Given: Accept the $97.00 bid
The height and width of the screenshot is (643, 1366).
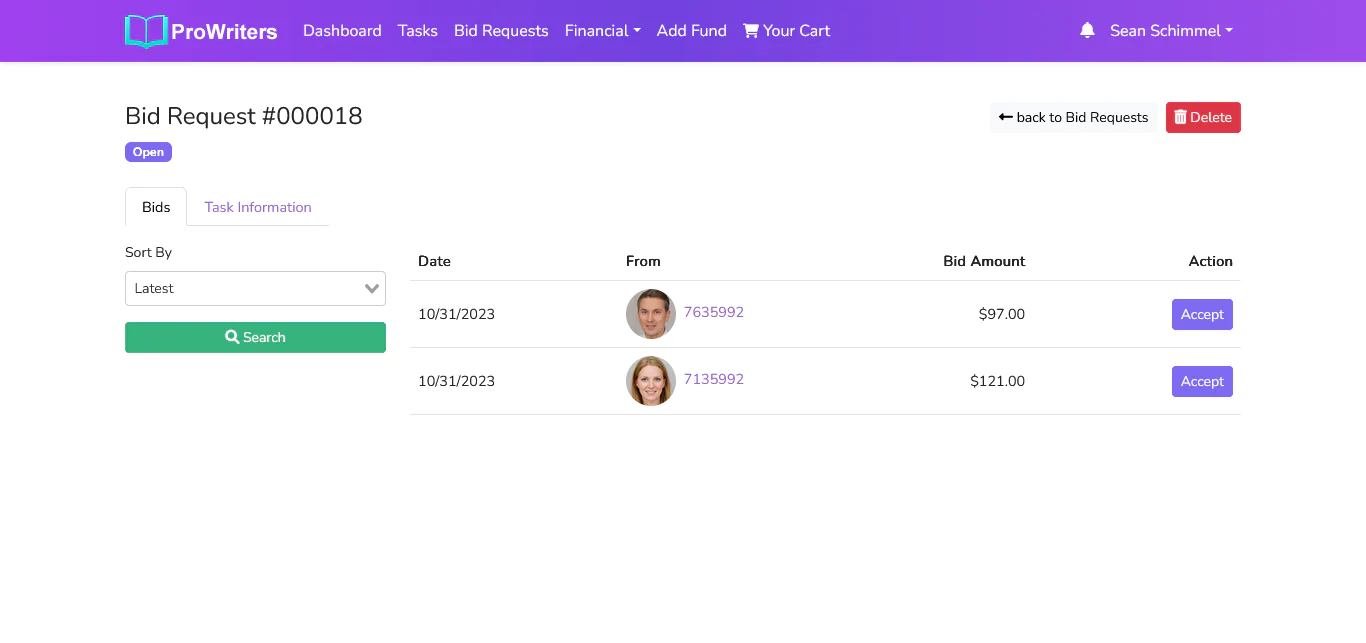Looking at the screenshot, I should click(1201, 314).
